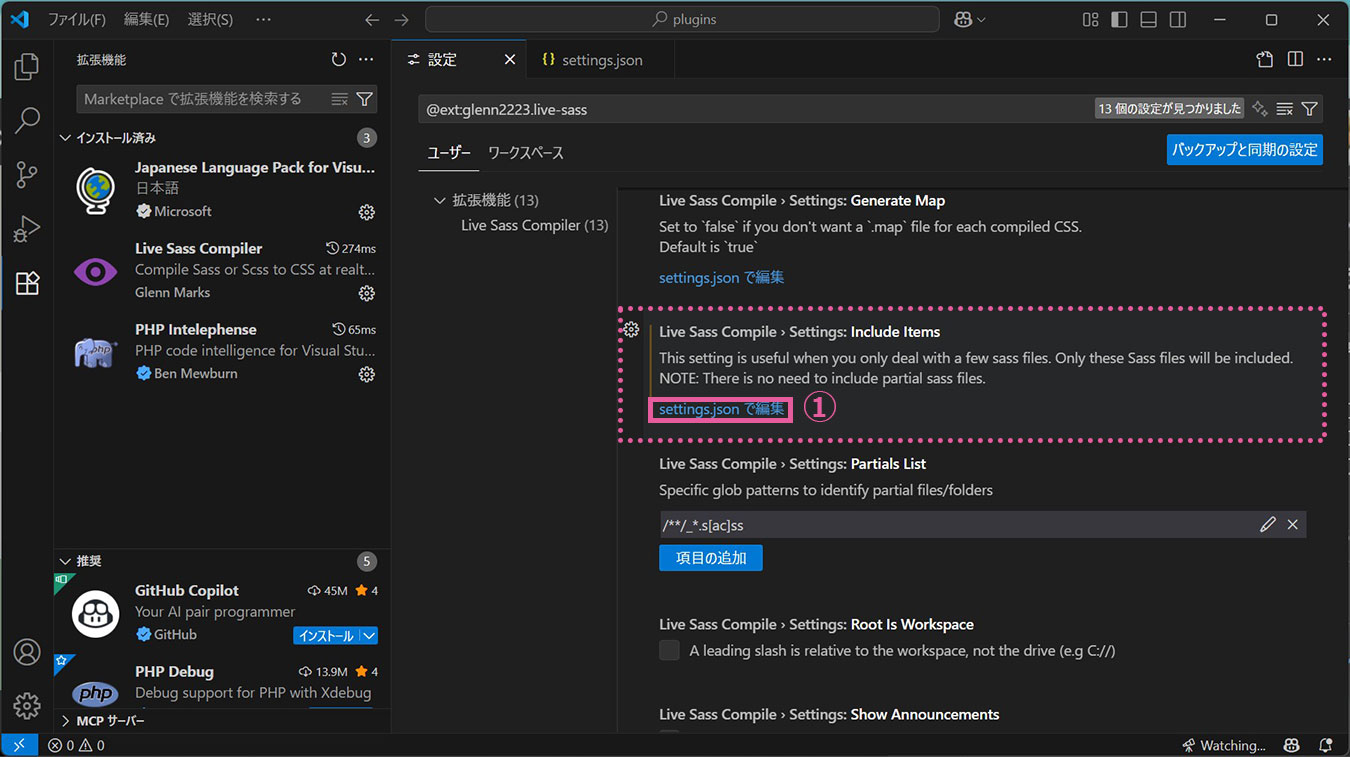Collapse the 拡張機能 (13) settings tree node
The image size is (1350, 757).
tap(439, 201)
